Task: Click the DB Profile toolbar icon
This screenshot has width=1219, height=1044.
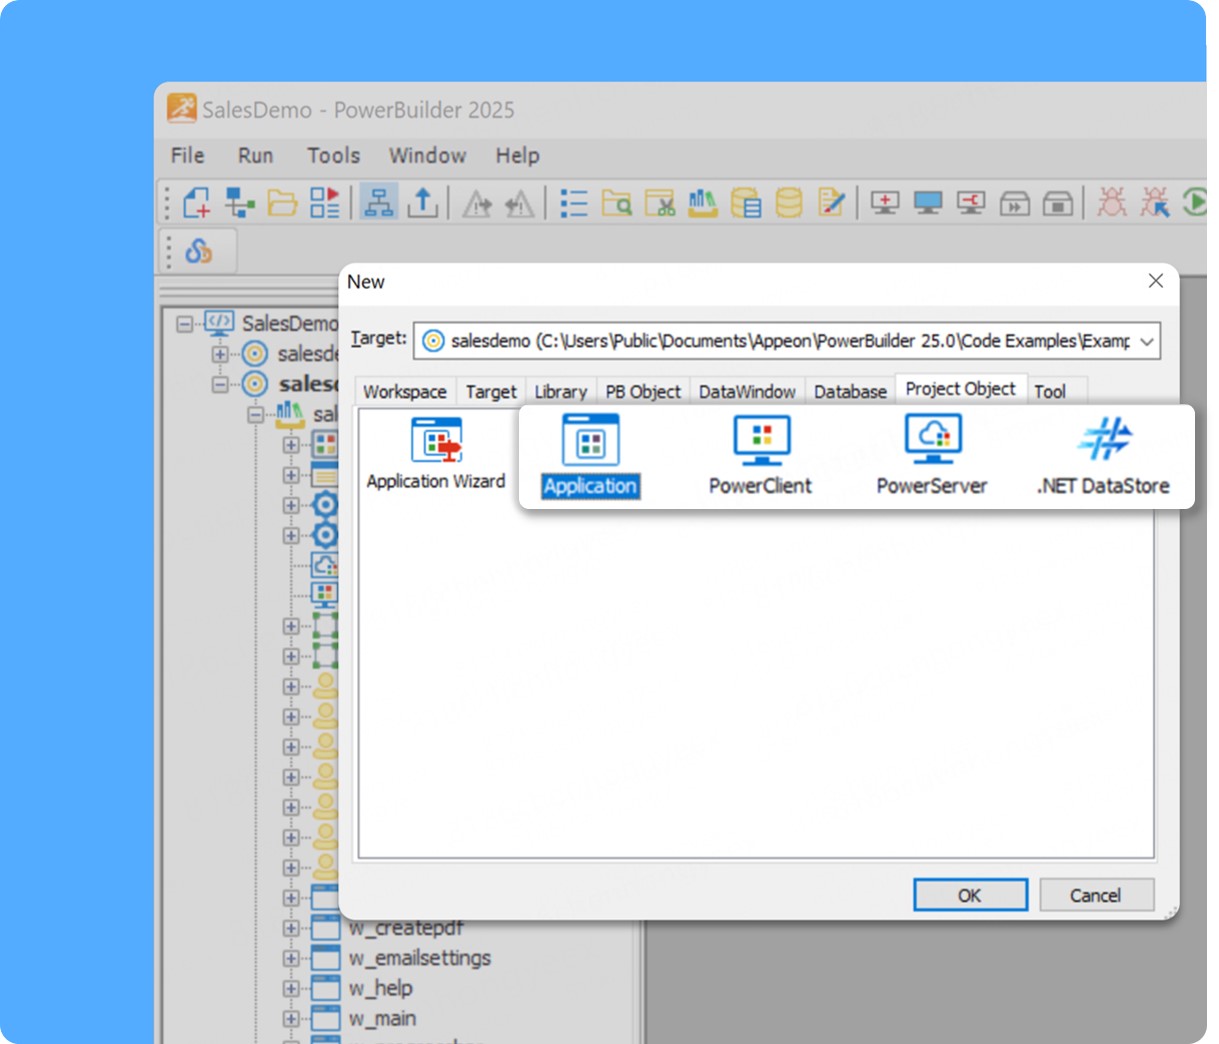Action: [x=745, y=202]
